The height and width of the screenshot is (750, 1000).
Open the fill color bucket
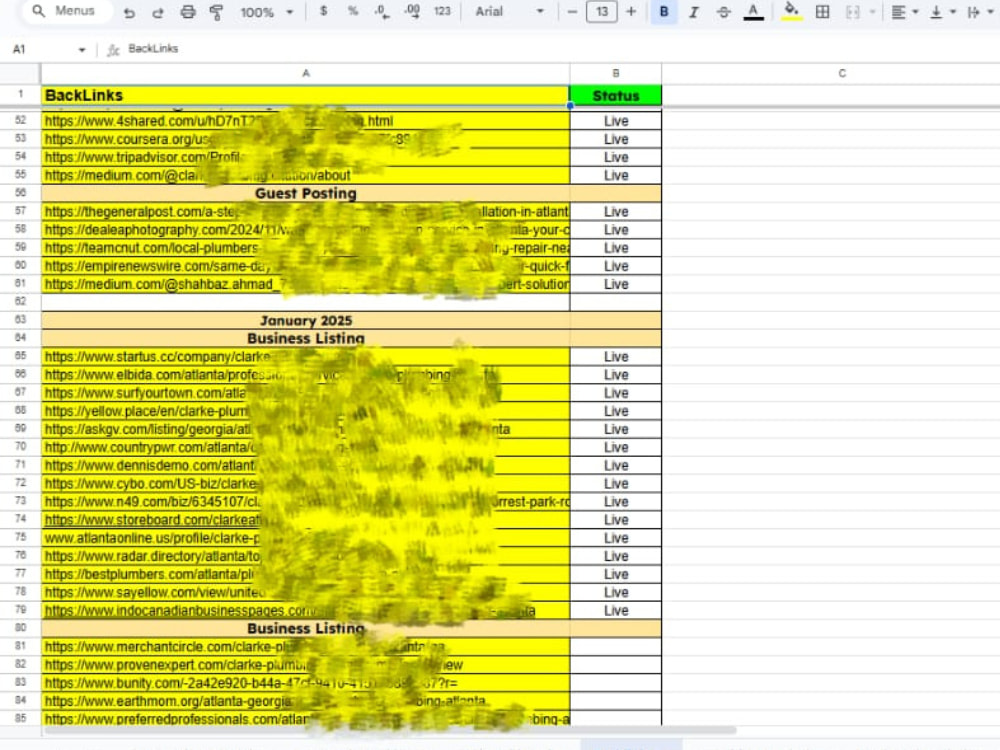pyautogui.click(x=791, y=11)
